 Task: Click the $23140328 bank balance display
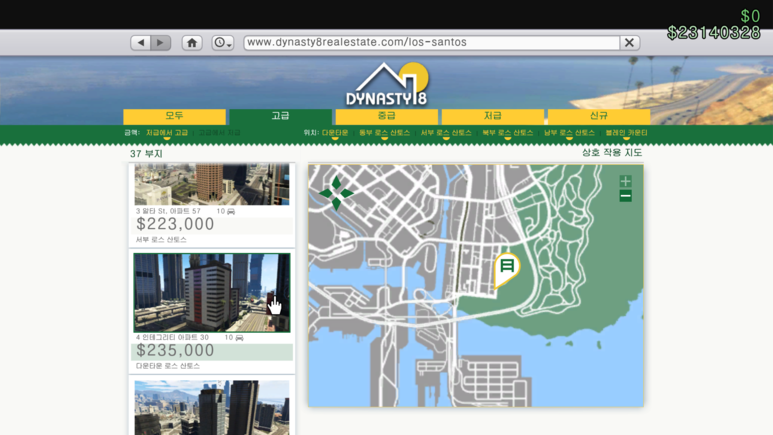pos(713,33)
